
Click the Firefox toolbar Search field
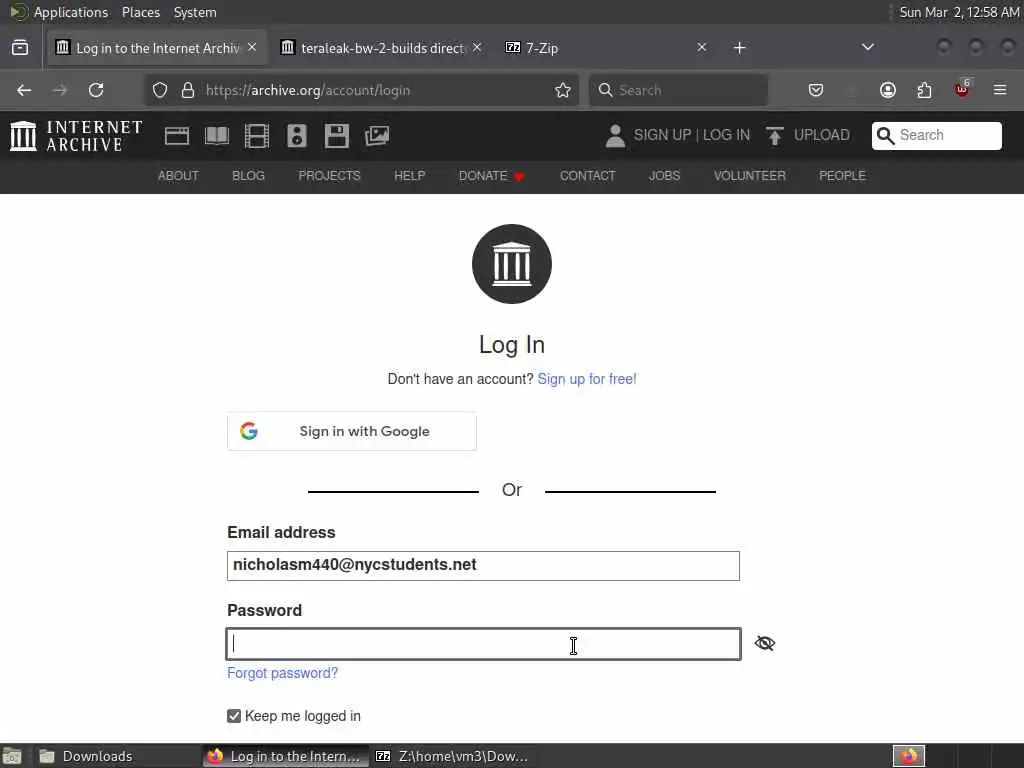pos(679,90)
